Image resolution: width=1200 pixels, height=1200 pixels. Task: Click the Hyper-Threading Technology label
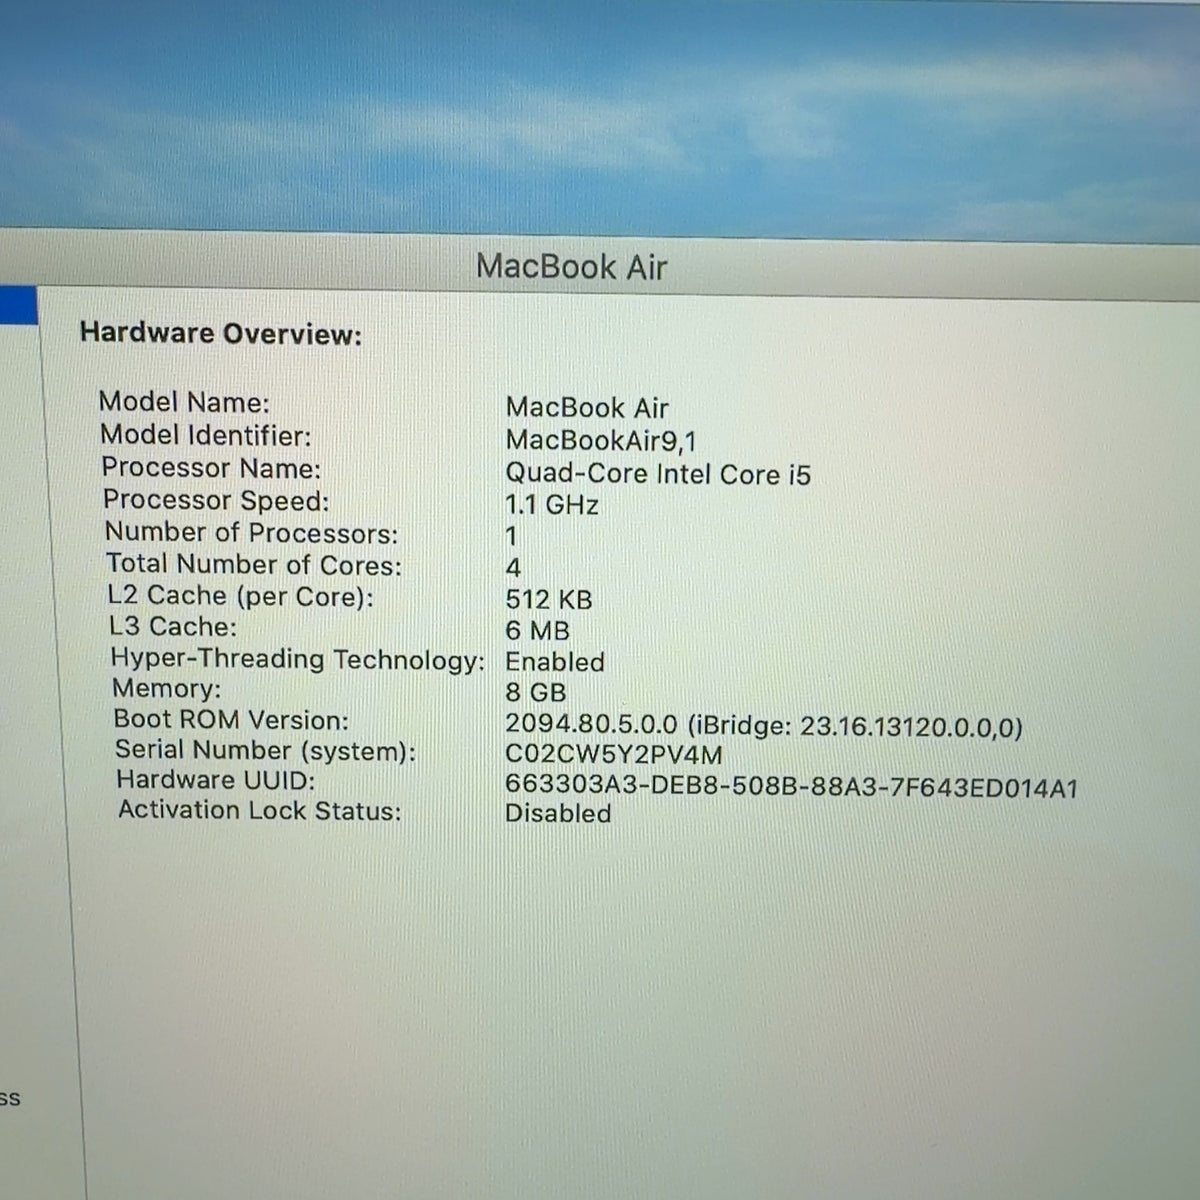[297, 659]
